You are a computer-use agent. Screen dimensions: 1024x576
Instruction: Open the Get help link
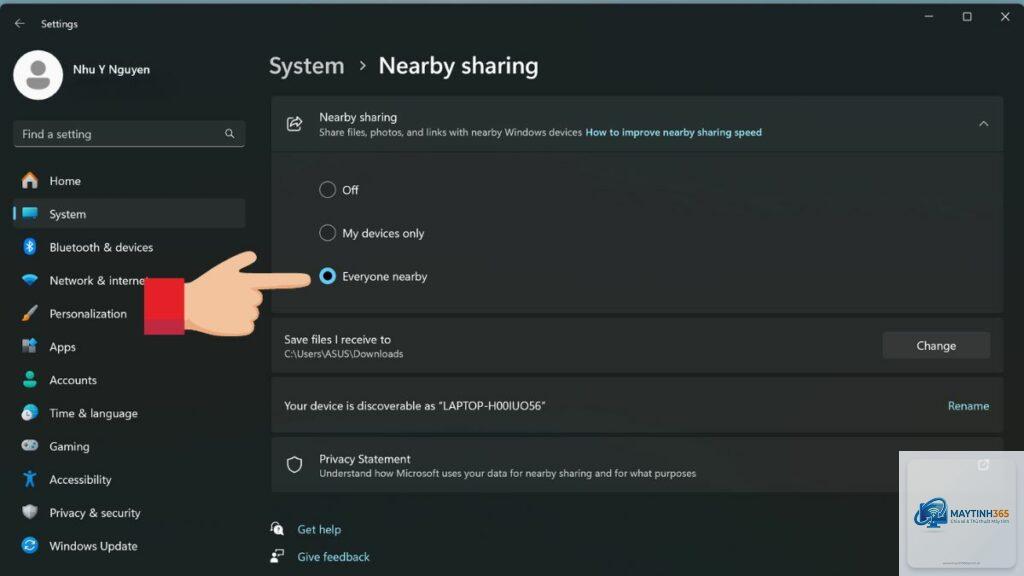[319, 529]
